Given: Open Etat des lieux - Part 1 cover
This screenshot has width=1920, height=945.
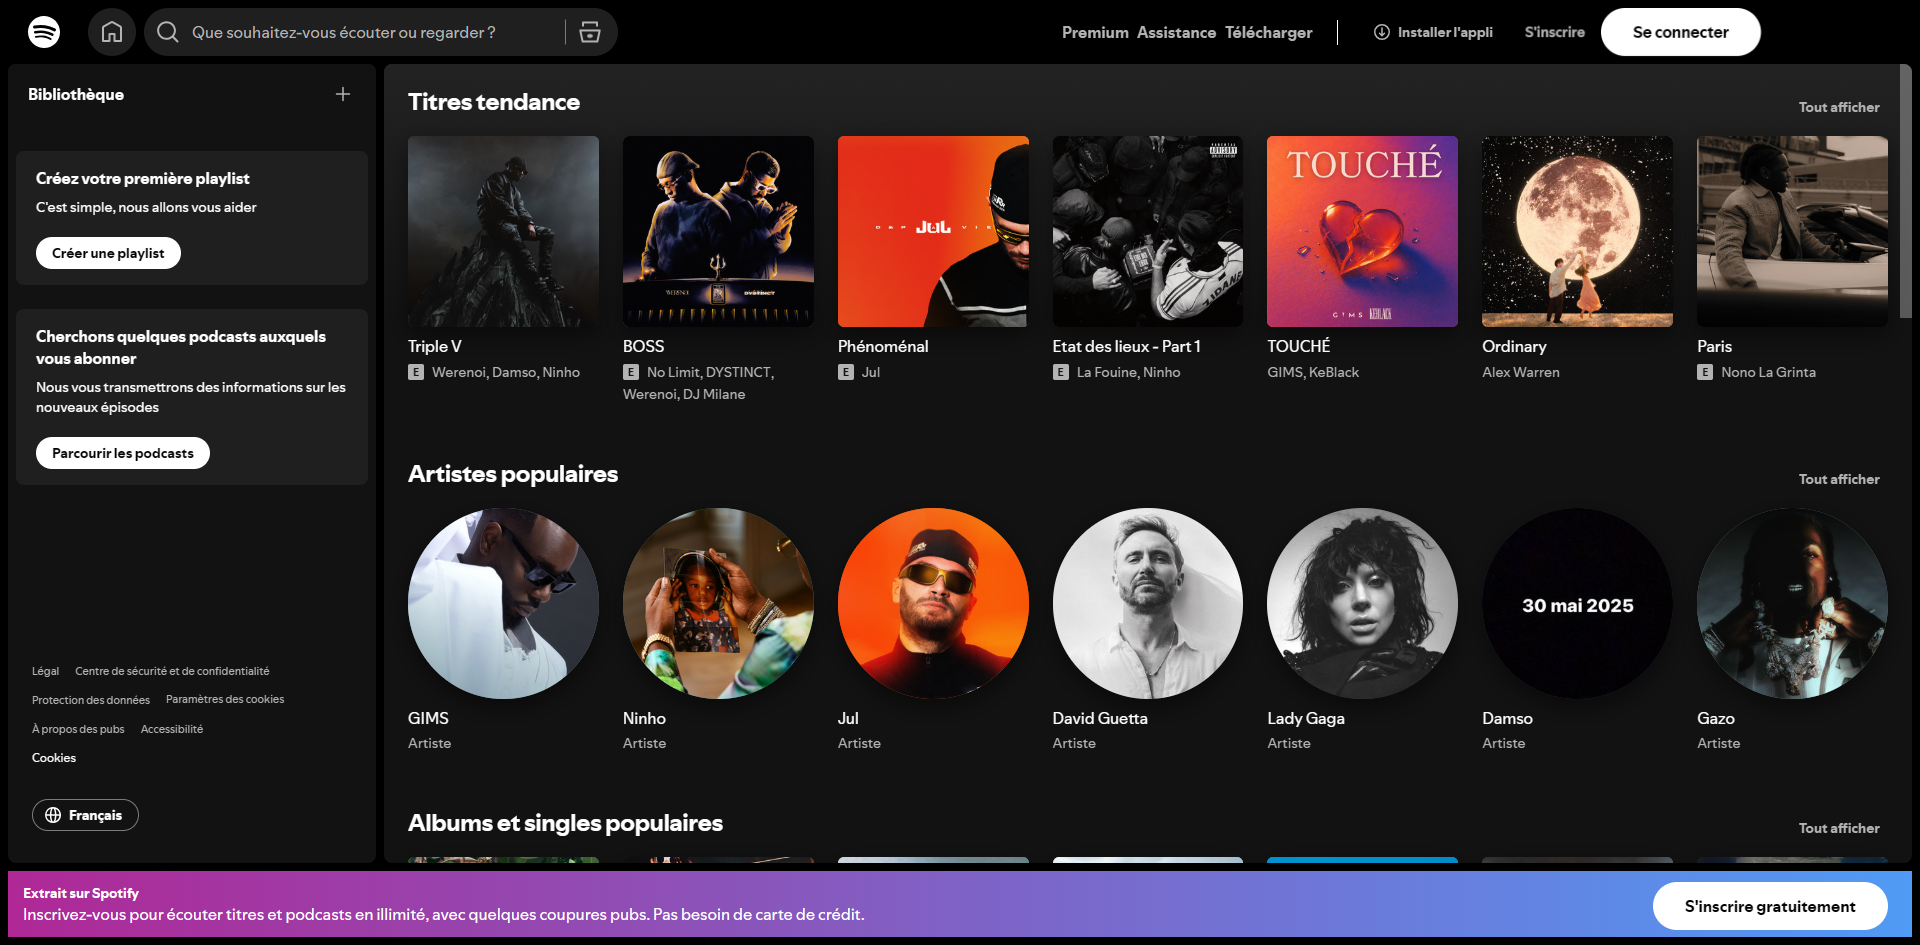Looking at the screenshot, I should 1148,231.
